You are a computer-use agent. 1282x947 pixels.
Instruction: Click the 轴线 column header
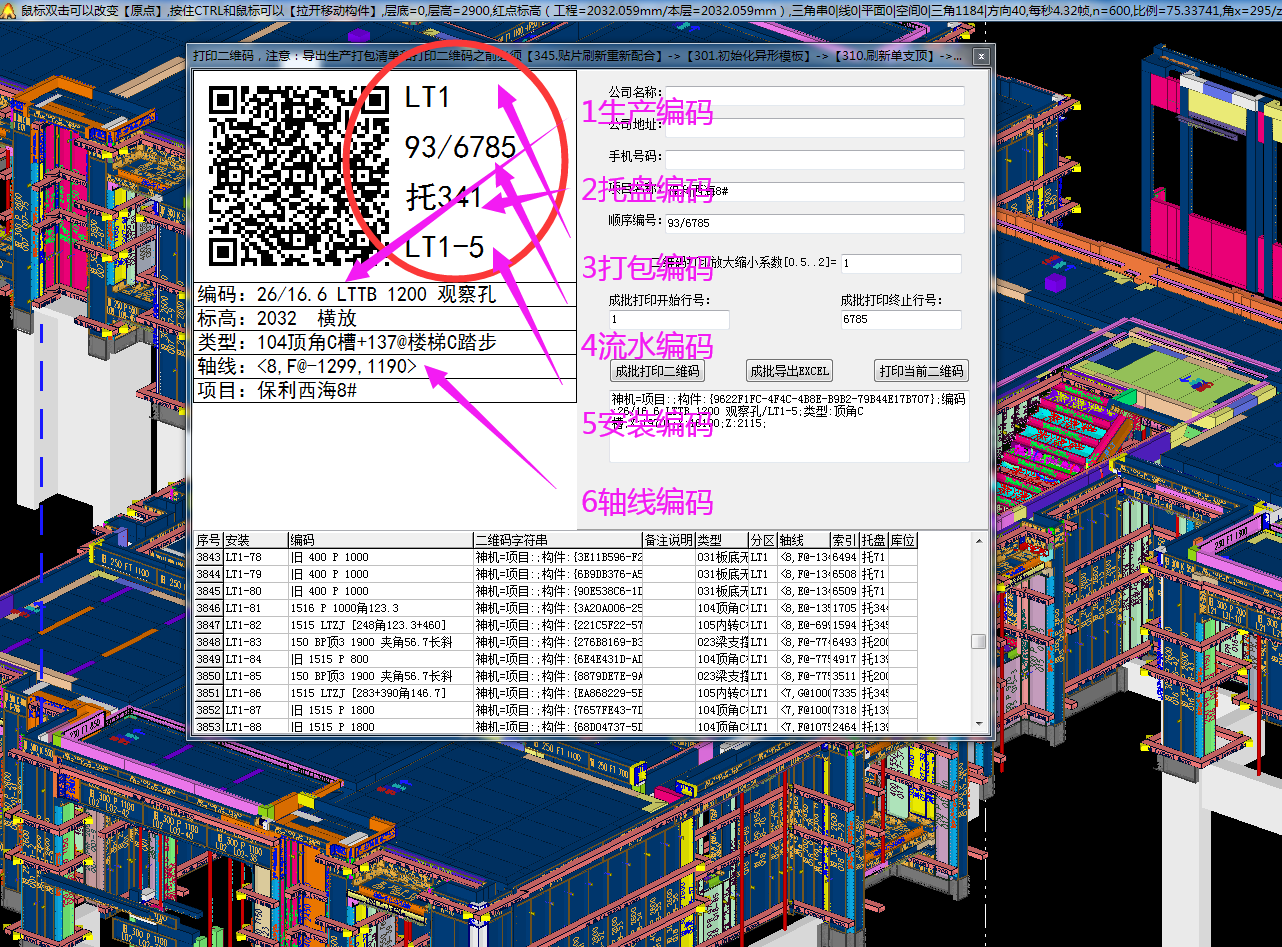(x=804, y=540)
